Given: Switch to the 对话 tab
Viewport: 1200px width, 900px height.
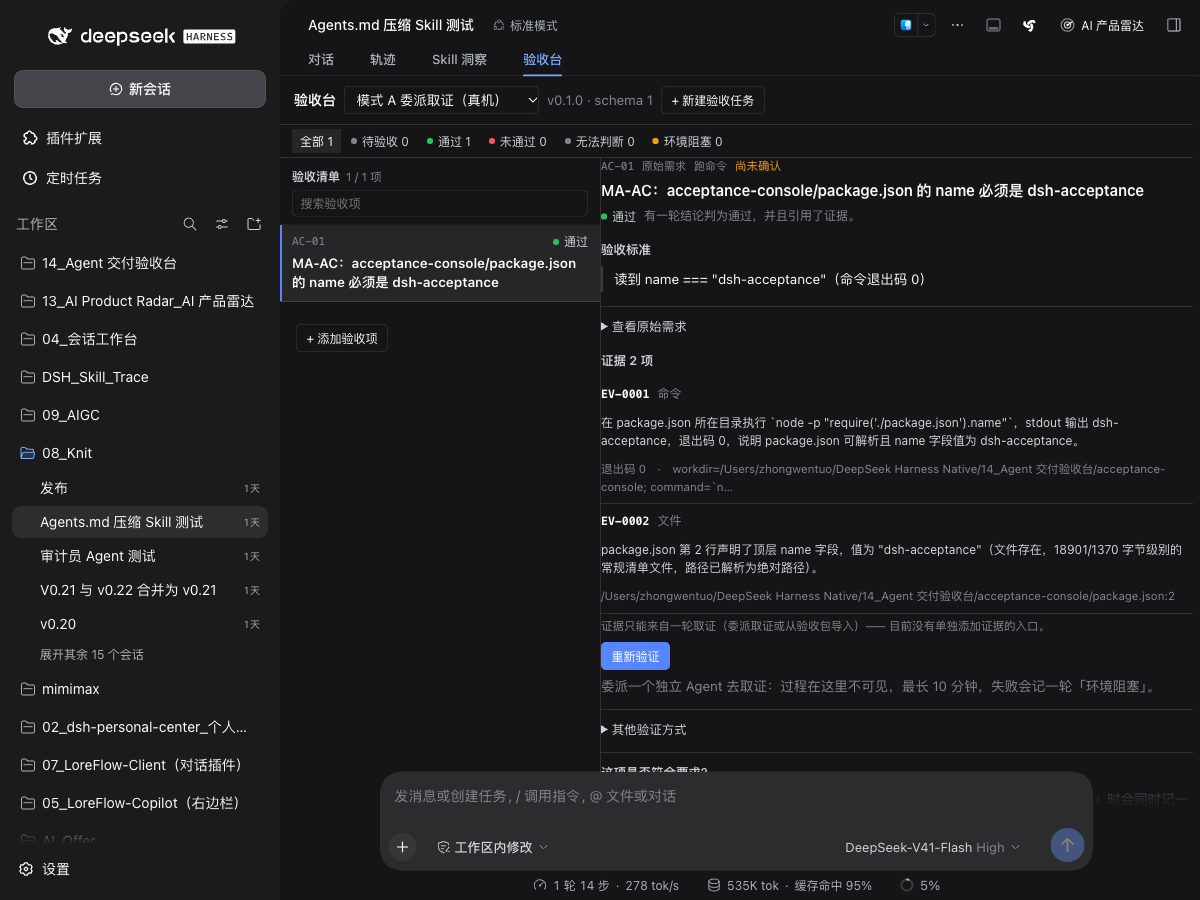Looking at the screenshot, I should pyautogui.click(x=321, y=59).
